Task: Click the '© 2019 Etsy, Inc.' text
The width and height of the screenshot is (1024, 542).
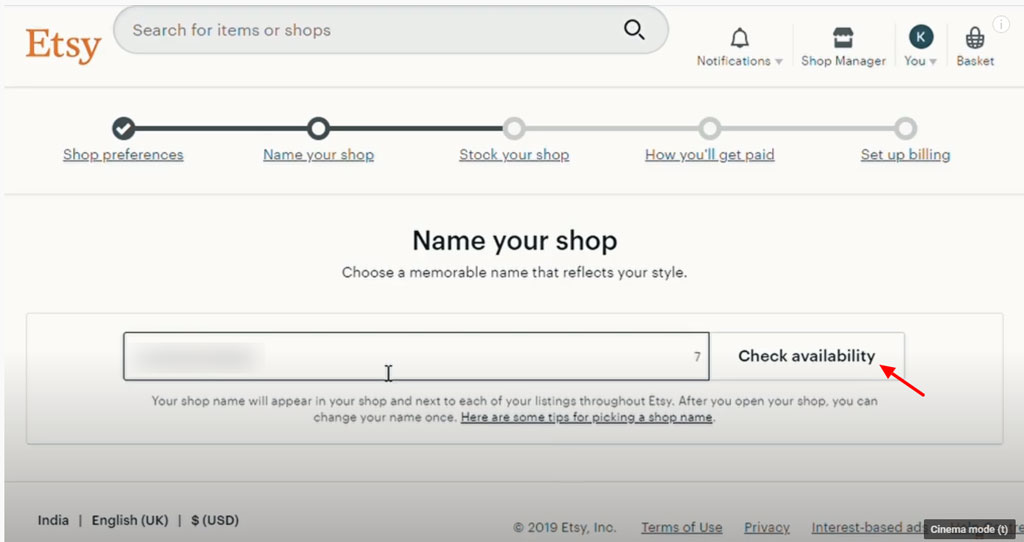Action: 564,527
